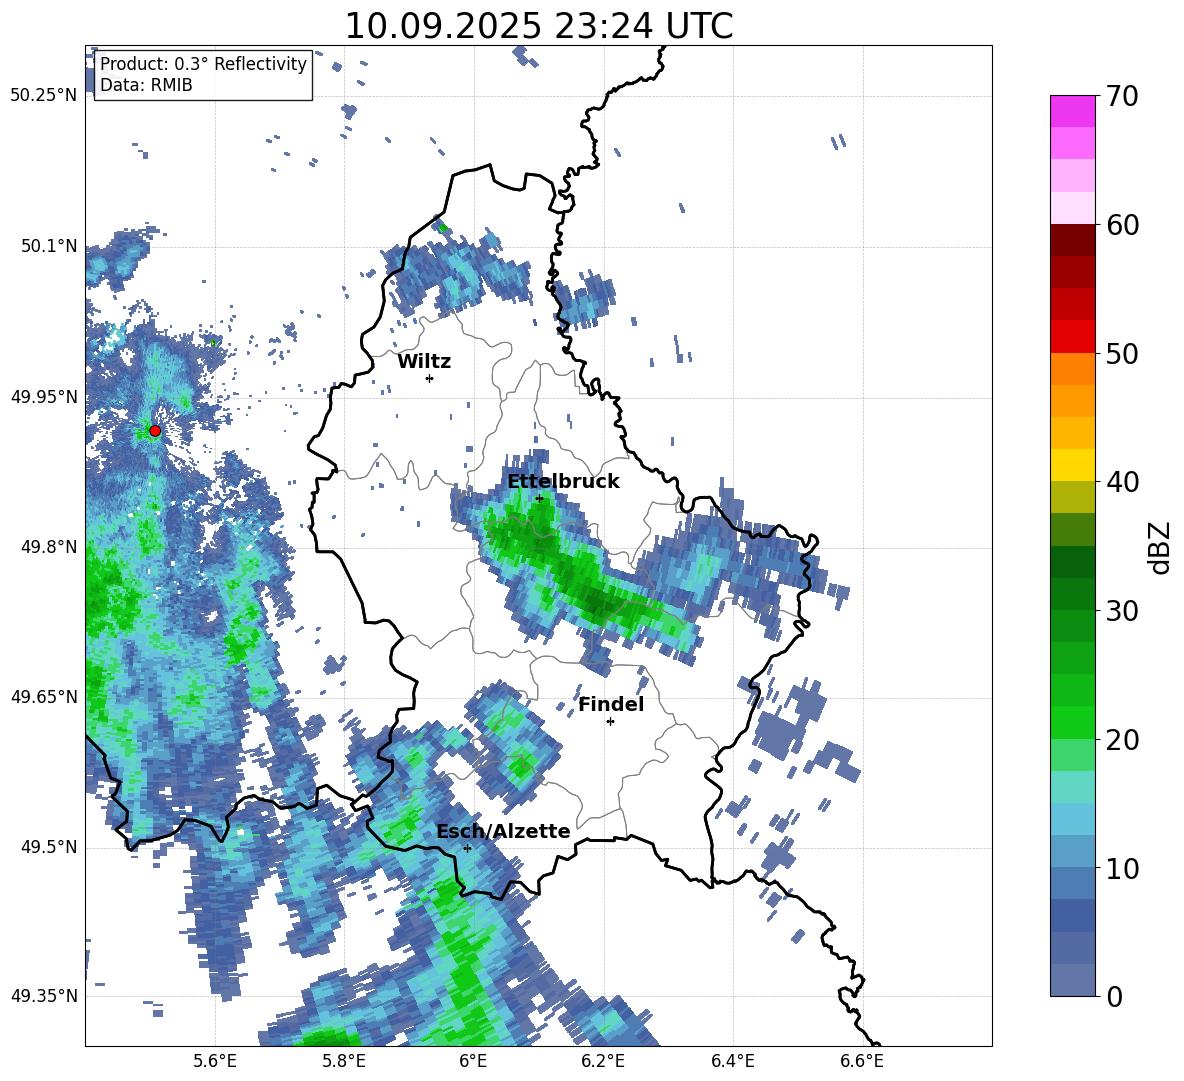Click the Esch/Alzette city label
Image resolution: width=1184 pixels, height=1081 pixels.
503,832
